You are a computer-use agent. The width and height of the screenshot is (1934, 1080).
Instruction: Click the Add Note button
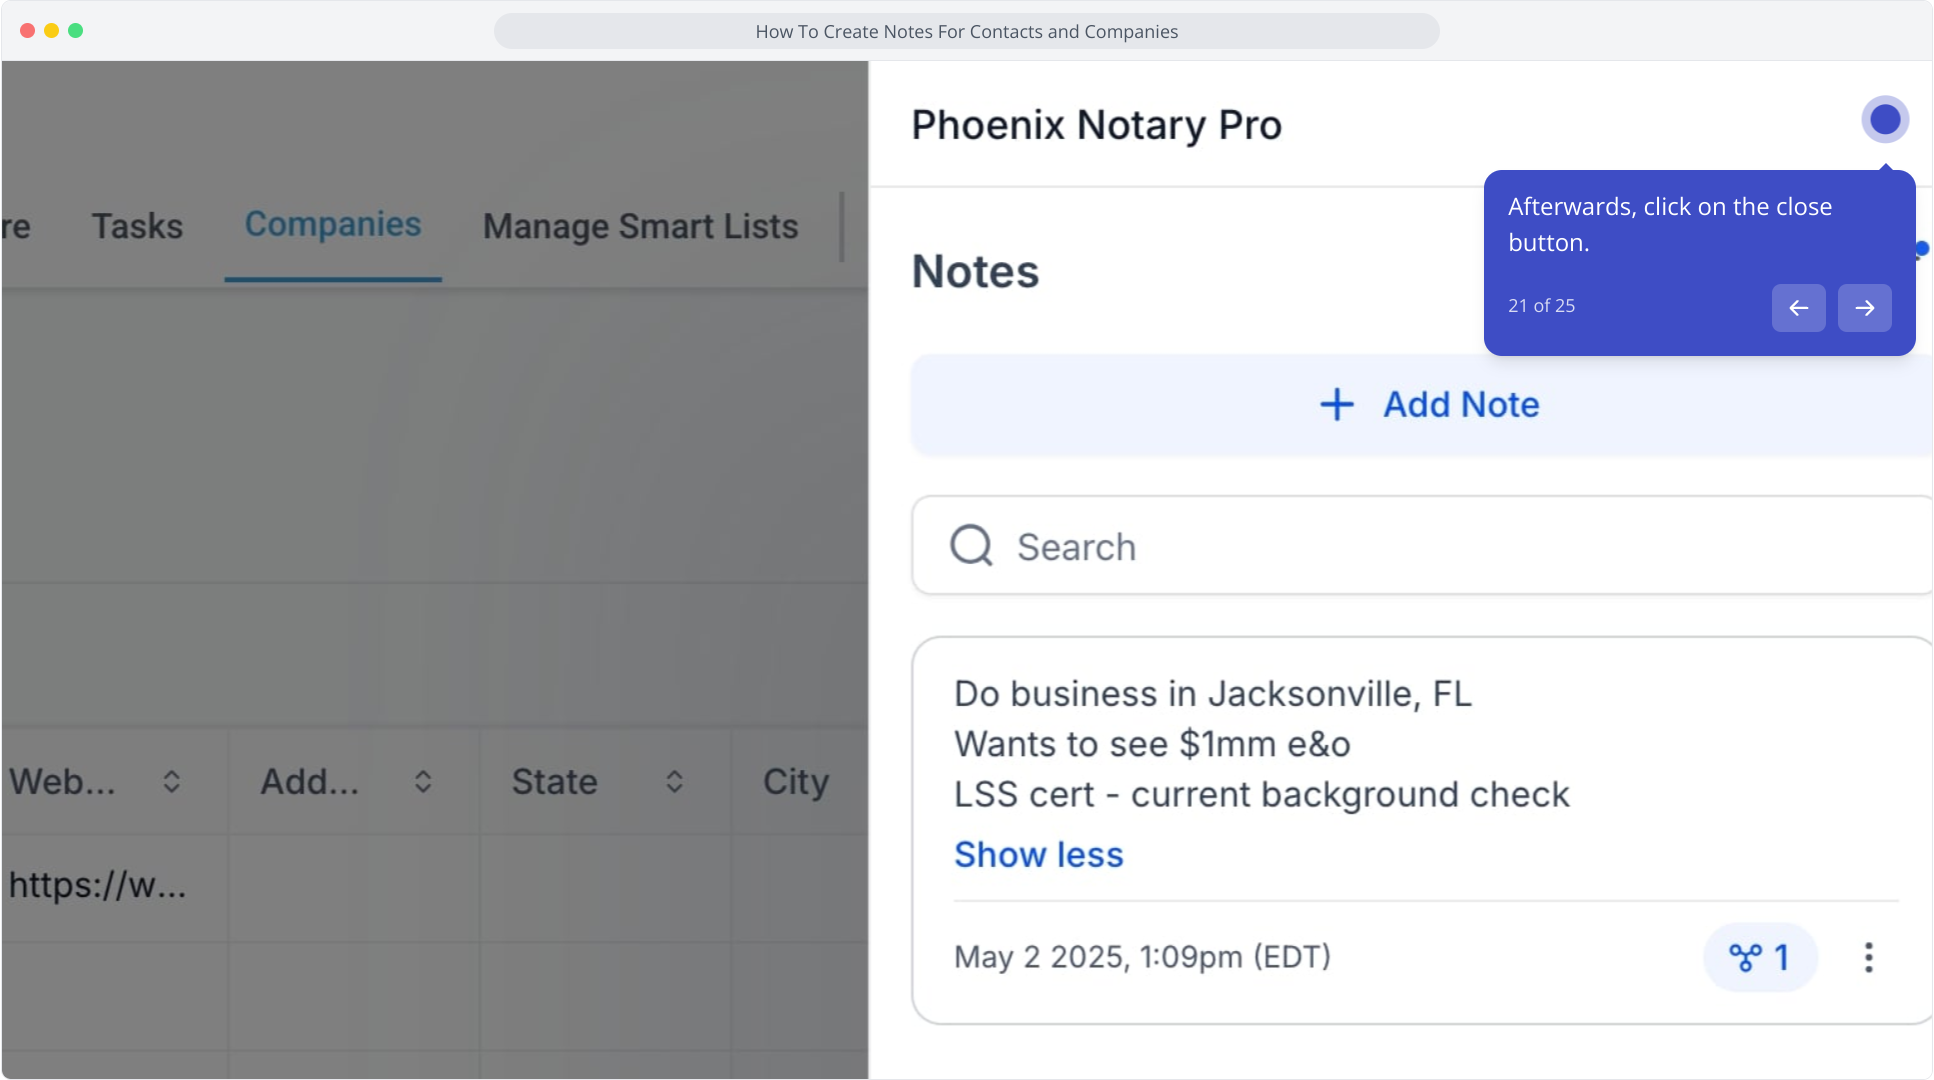[1421, 405]
